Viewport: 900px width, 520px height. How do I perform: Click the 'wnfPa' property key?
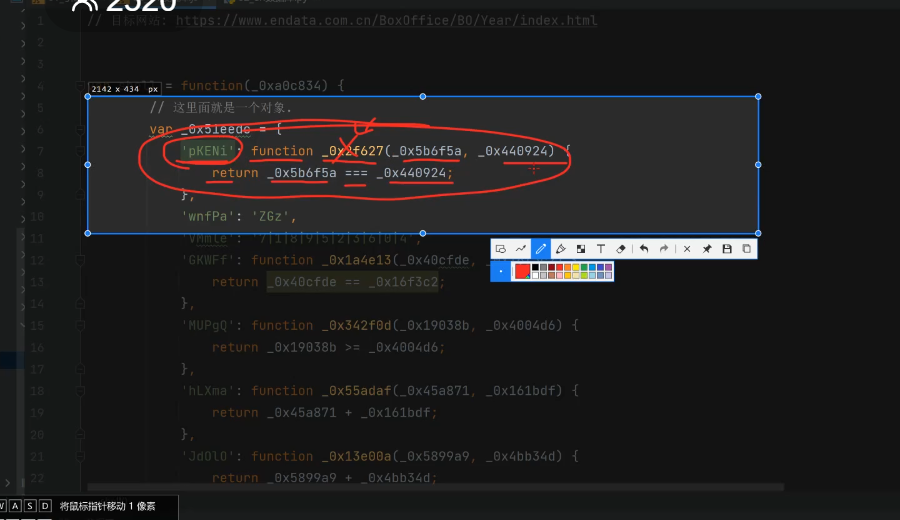point(207,216)
